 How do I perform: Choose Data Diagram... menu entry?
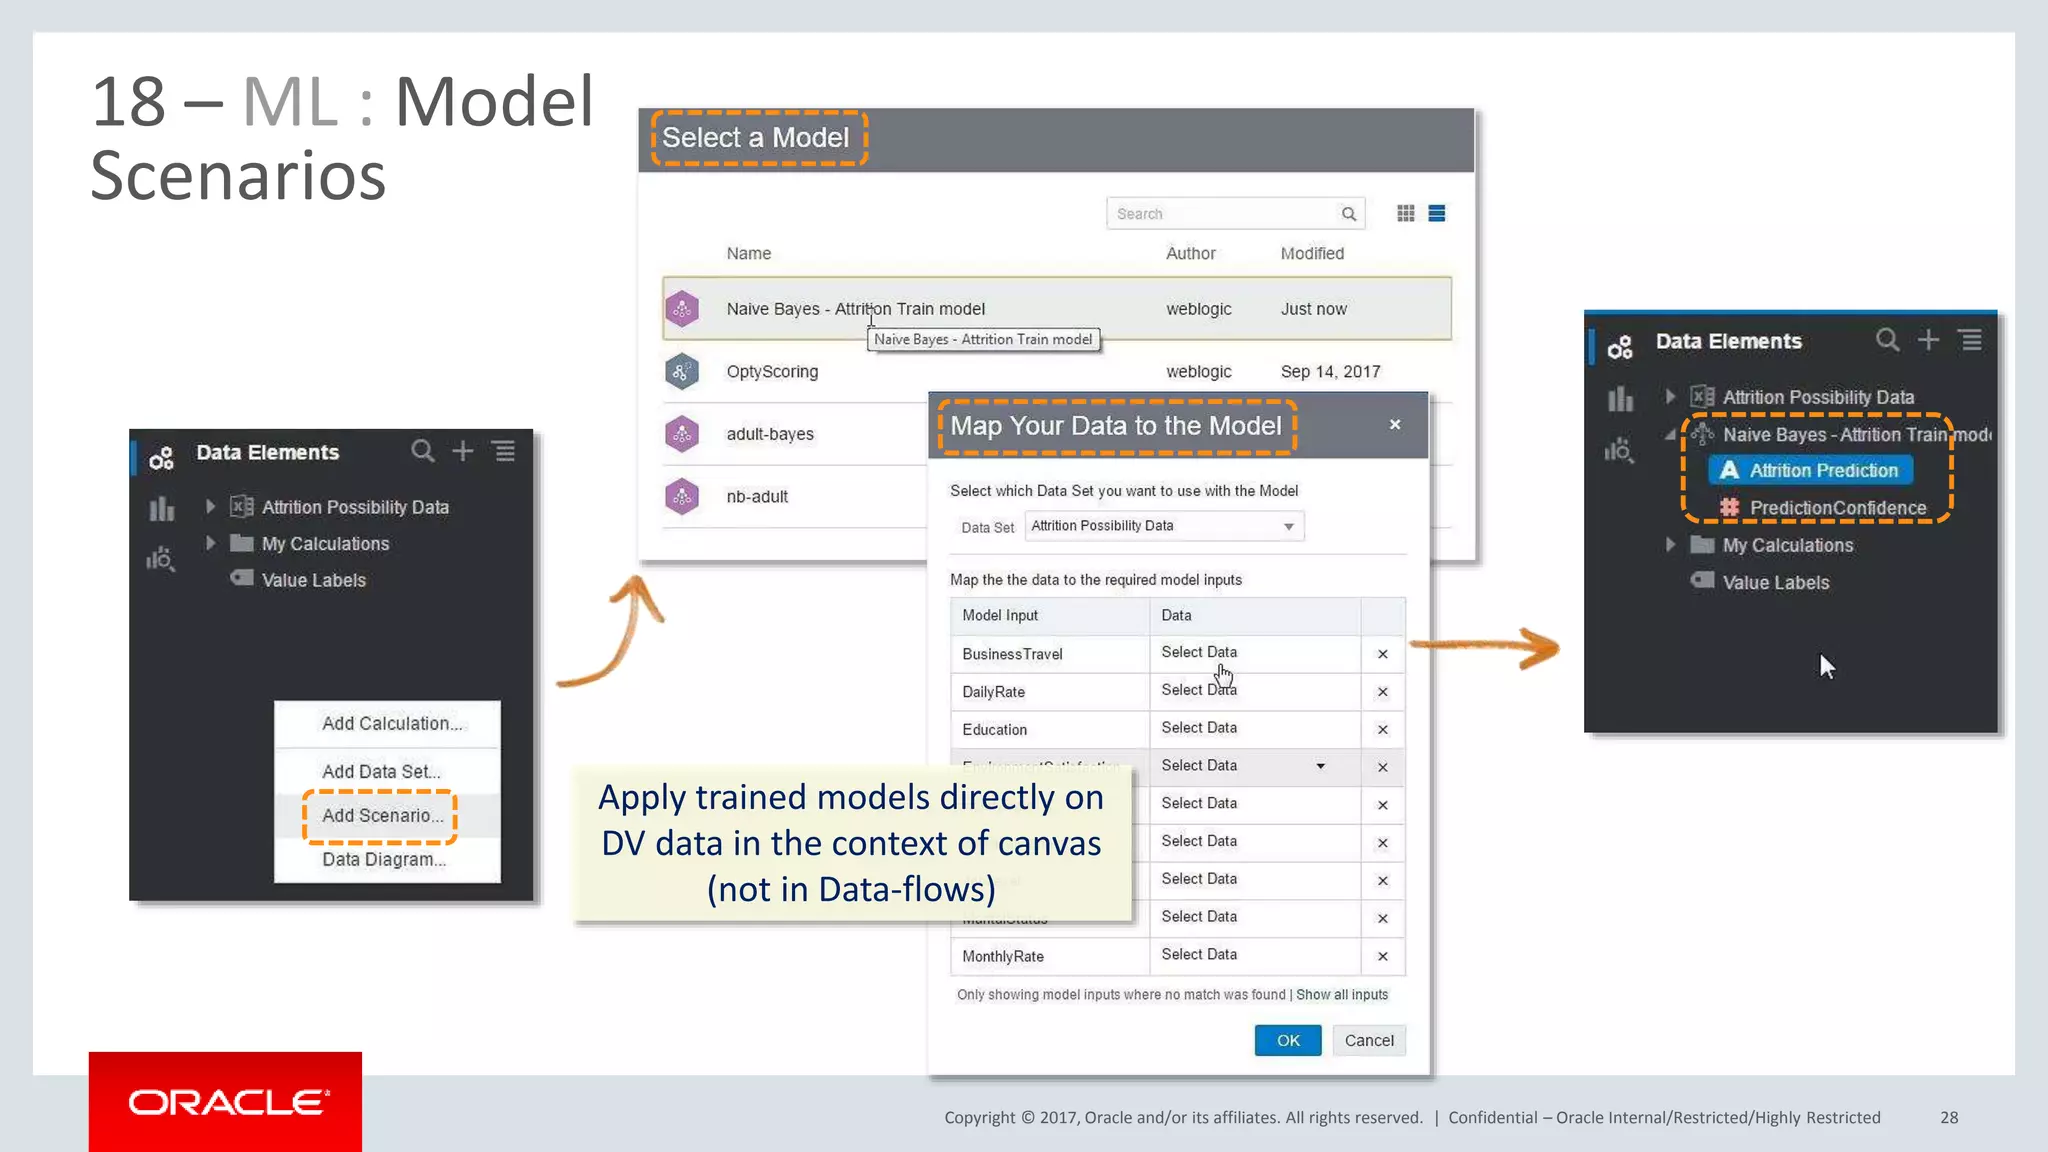[388, 859]
